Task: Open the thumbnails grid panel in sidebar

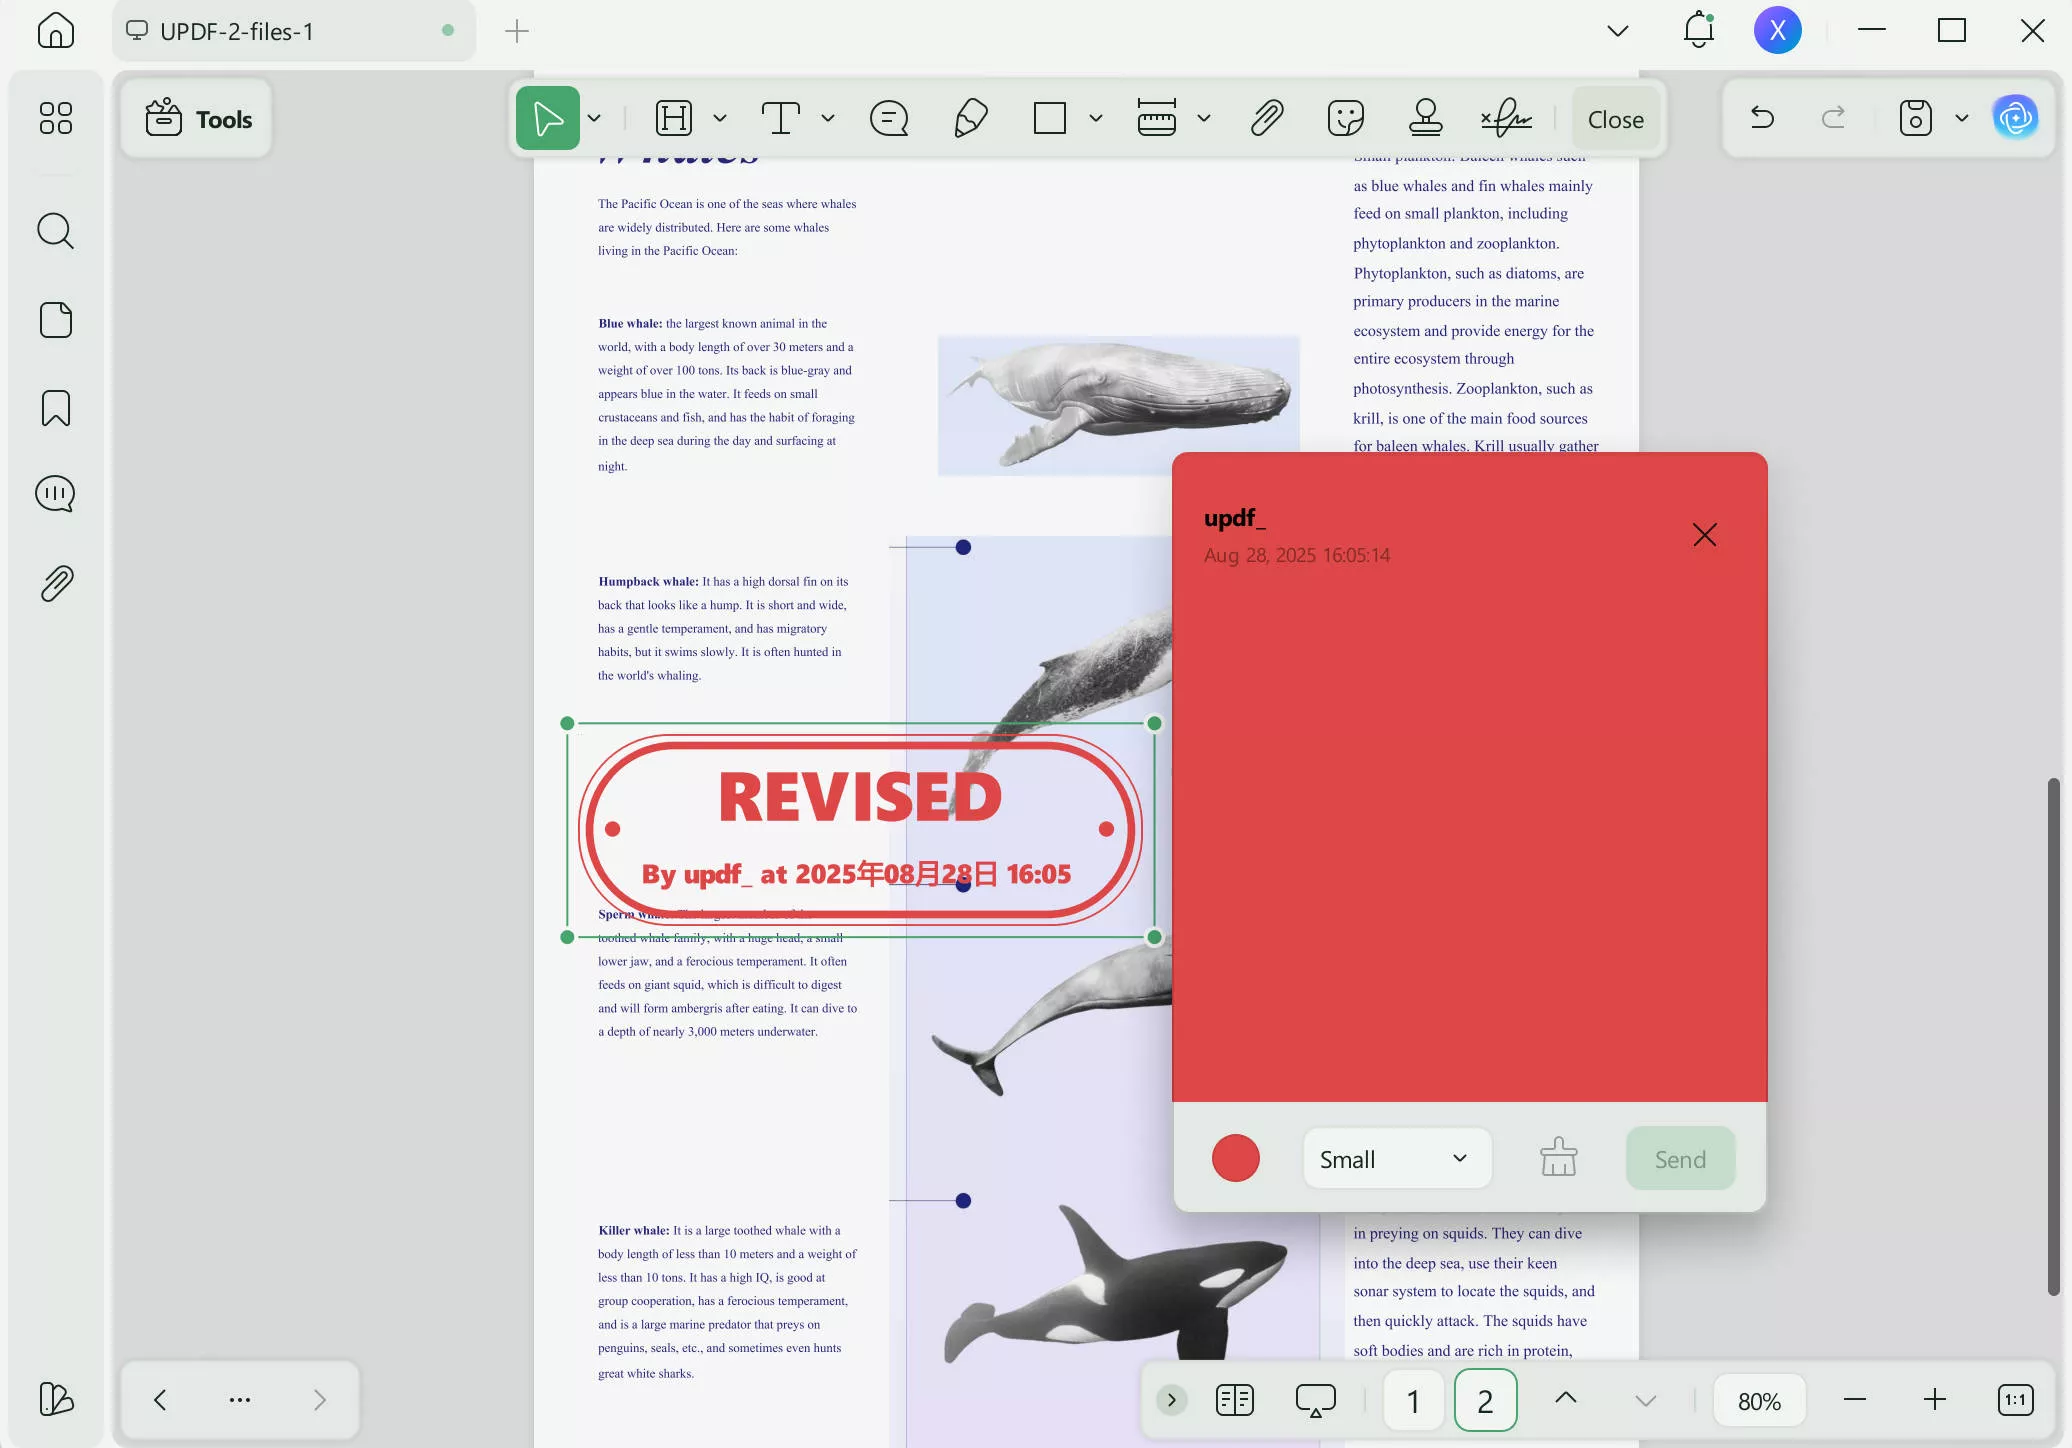Action: click(x=56, y=118)
